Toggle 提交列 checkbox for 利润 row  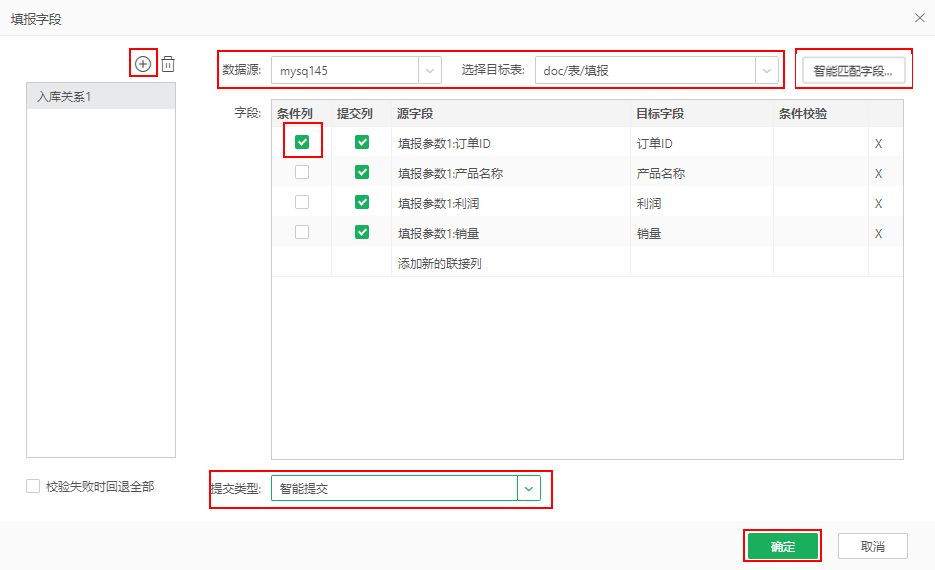point(362,202)
